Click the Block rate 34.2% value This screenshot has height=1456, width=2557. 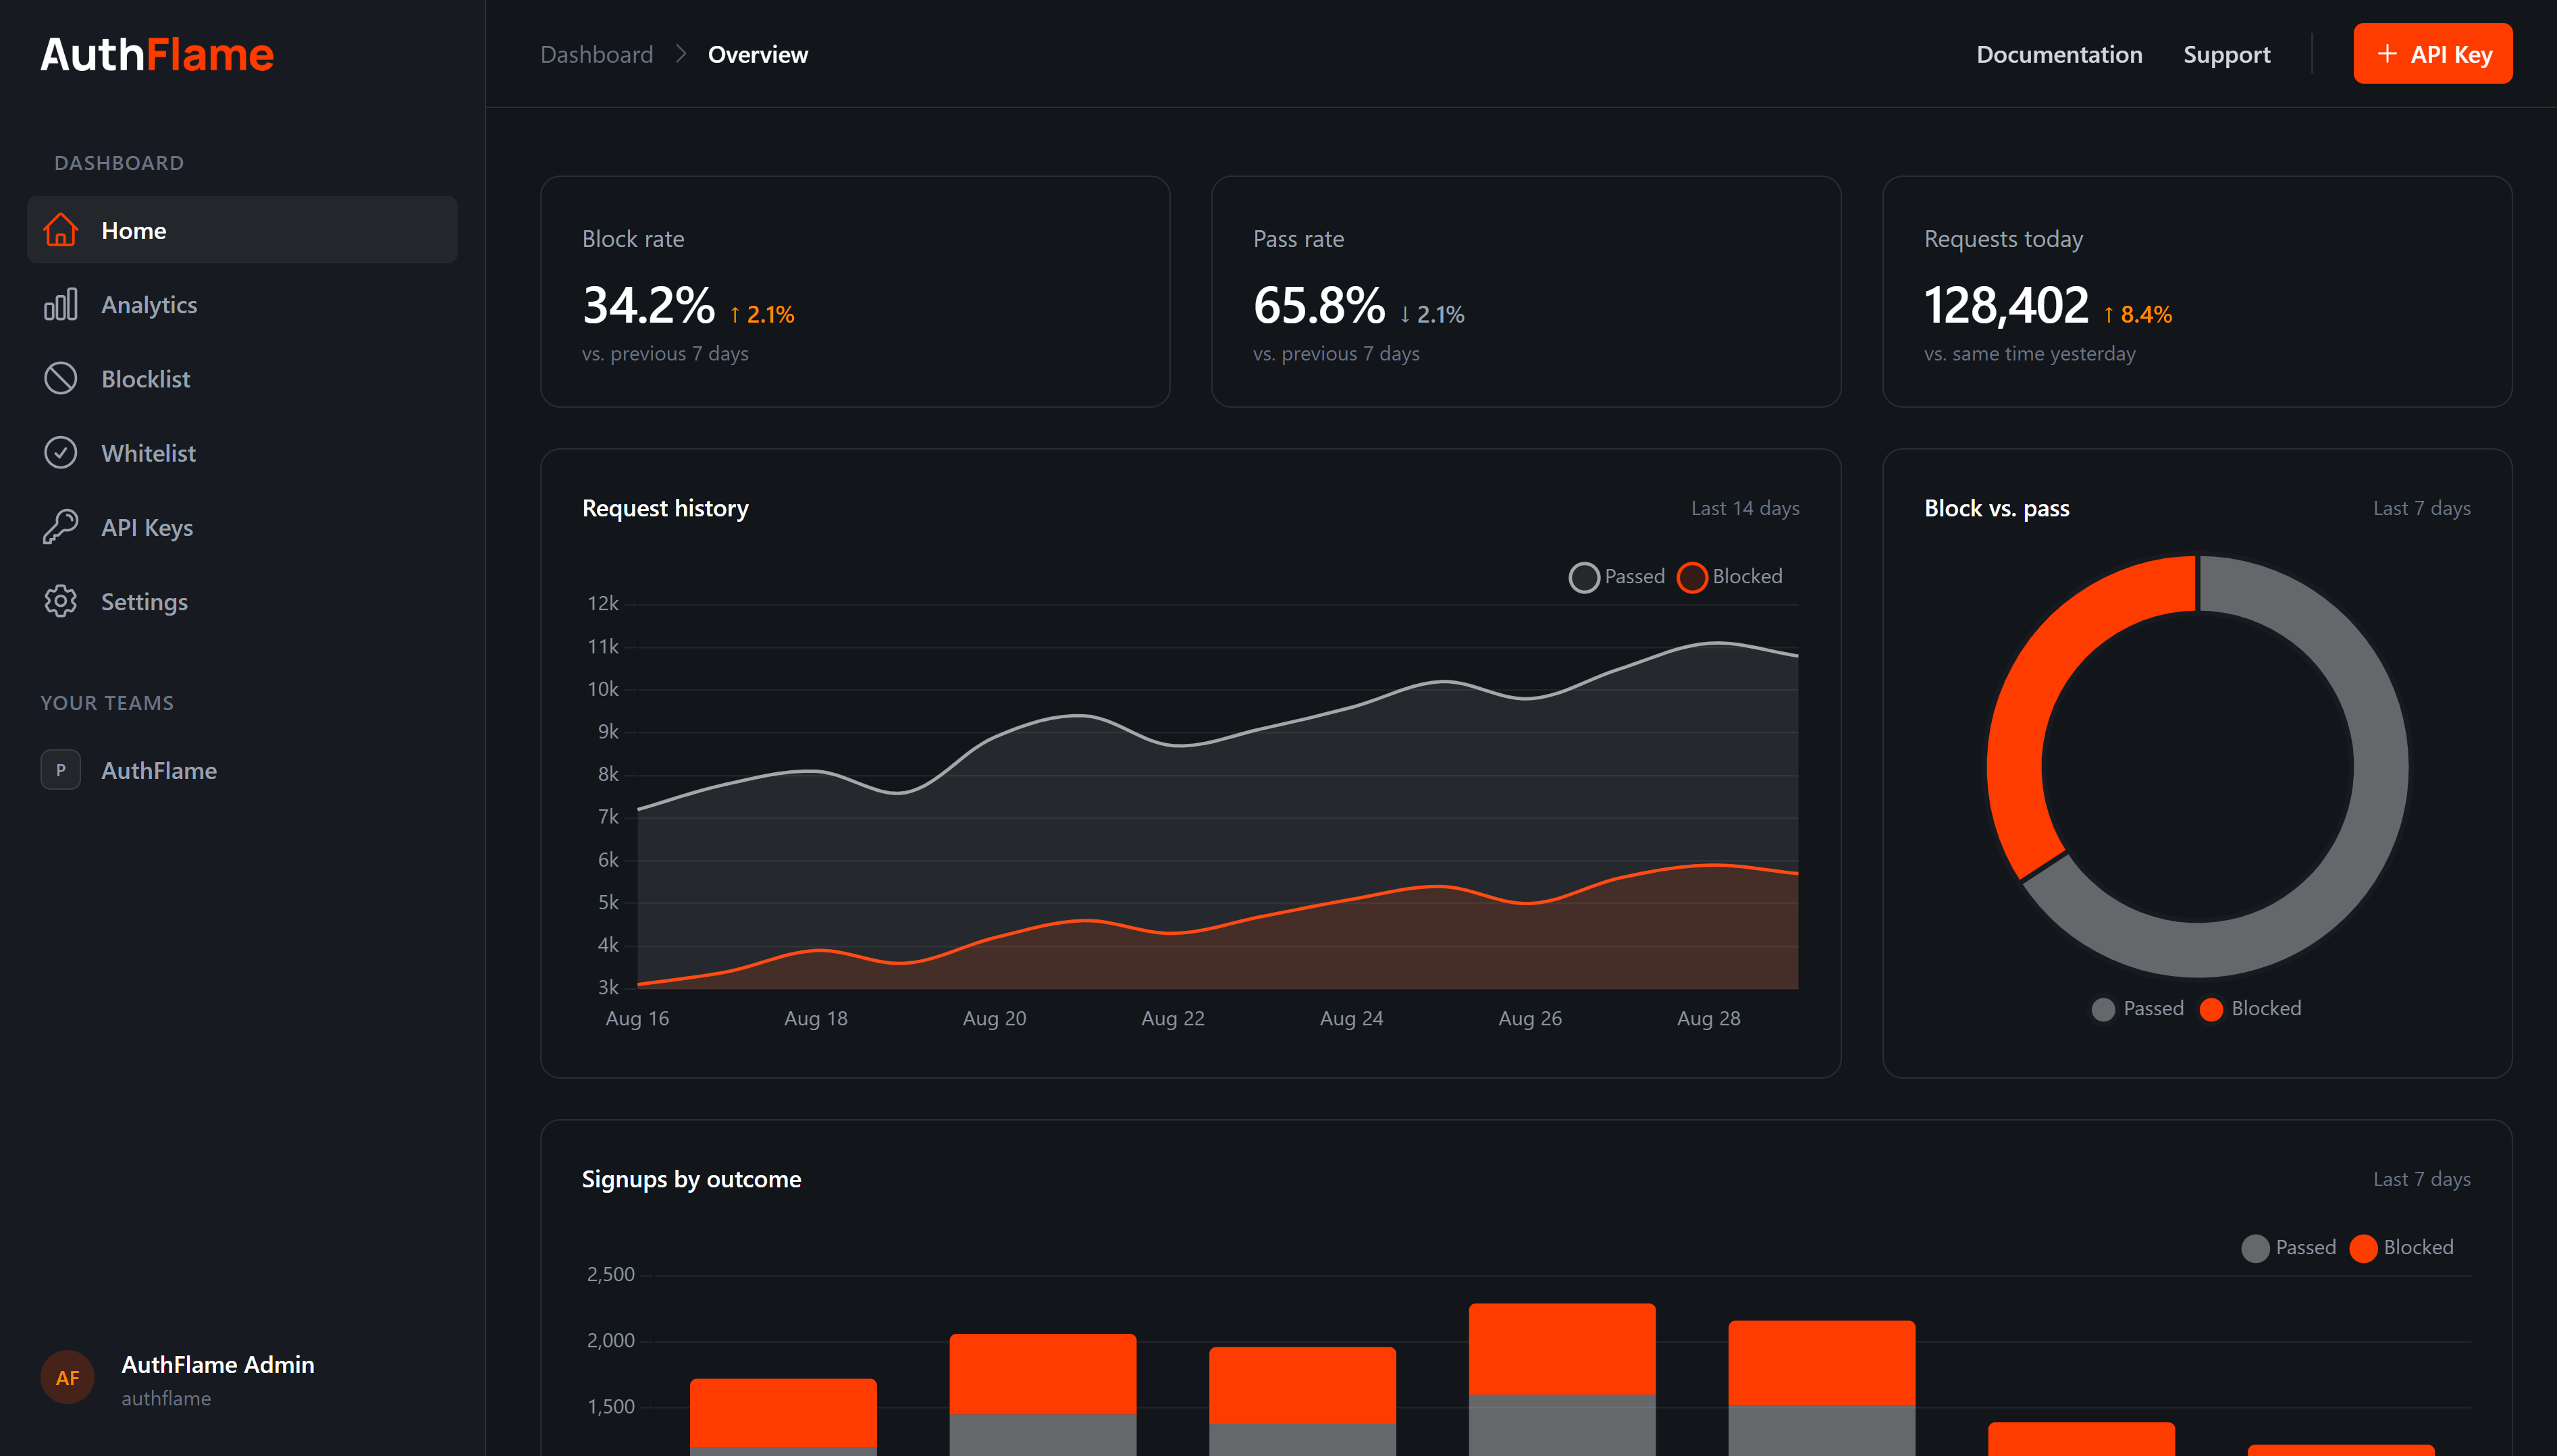click(648, 305)
